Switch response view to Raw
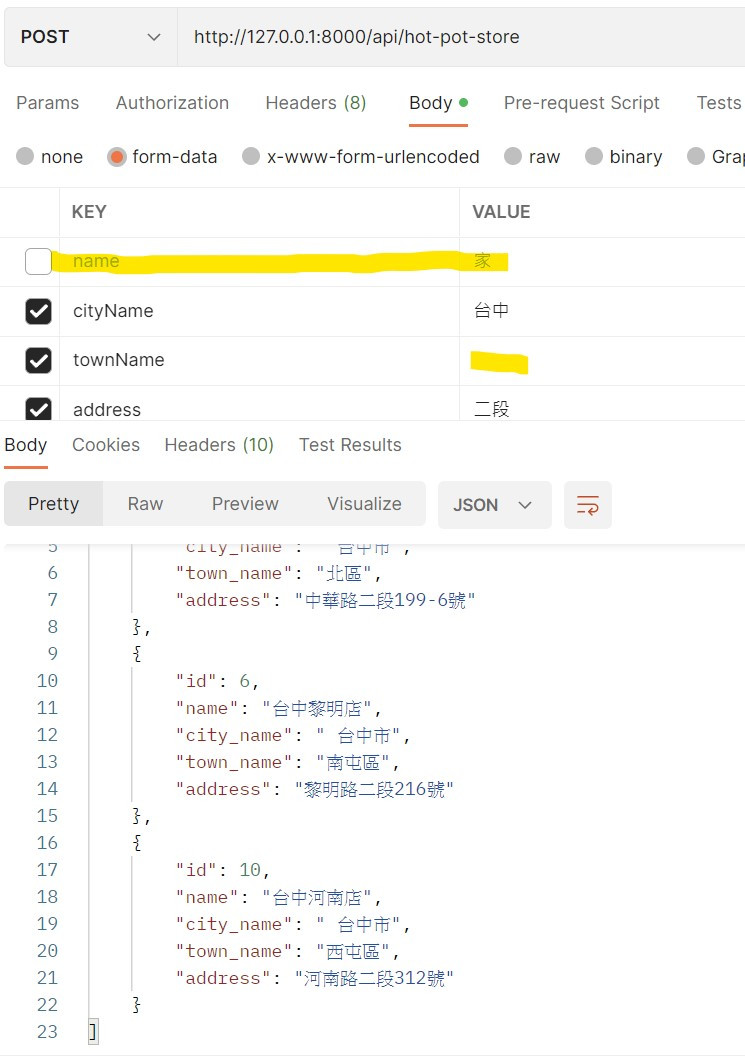 click(x=145, y=504)
